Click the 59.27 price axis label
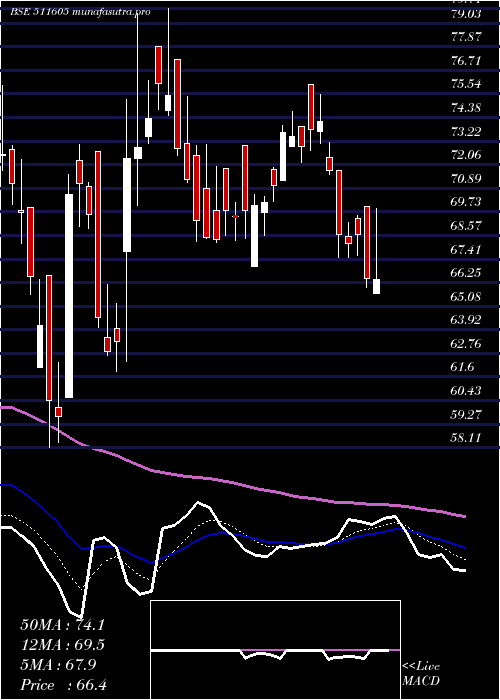 click(466, 414)
